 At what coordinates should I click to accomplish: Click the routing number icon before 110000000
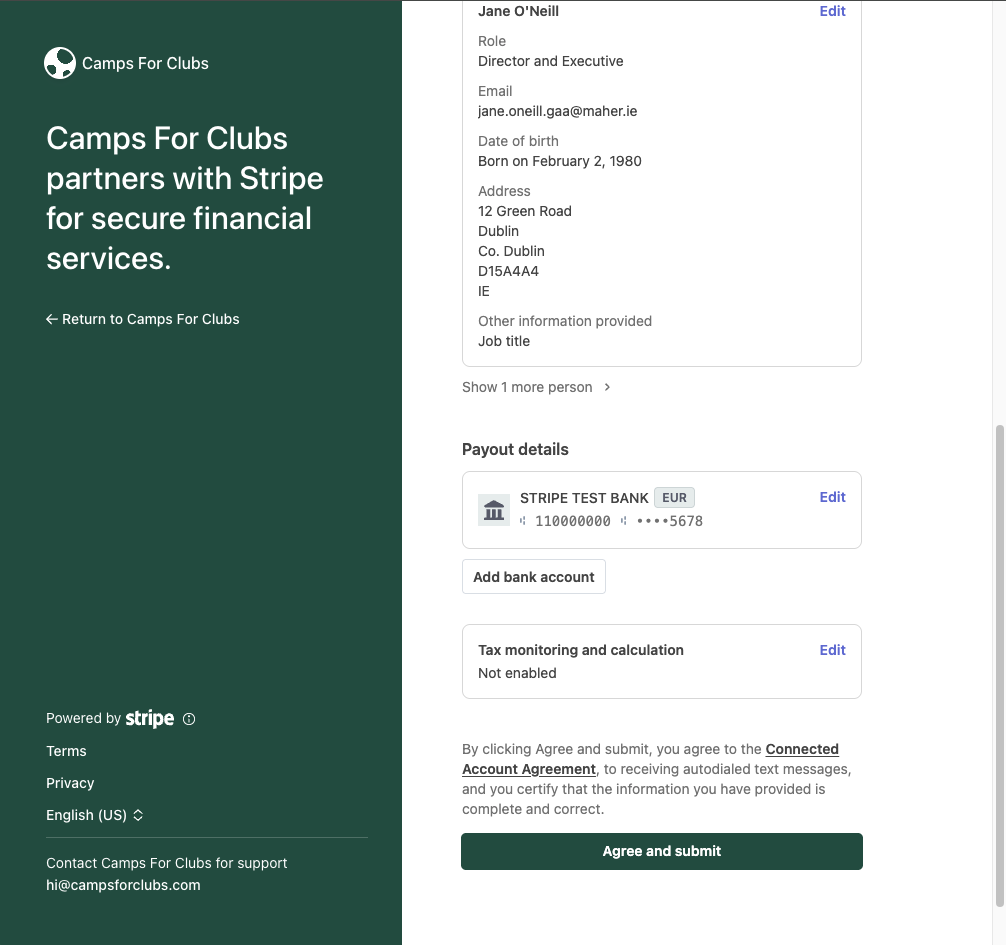coord(522,521)
